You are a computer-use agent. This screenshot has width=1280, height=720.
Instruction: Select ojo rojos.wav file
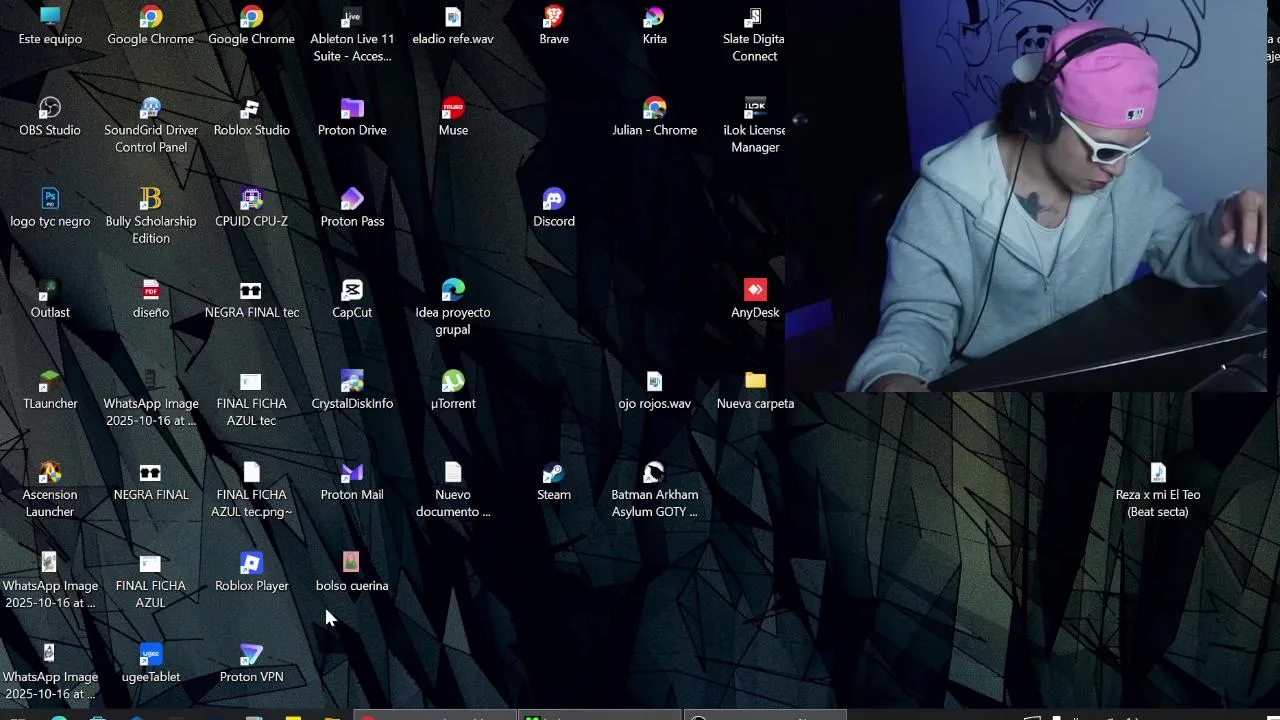[x=655, y=391]
